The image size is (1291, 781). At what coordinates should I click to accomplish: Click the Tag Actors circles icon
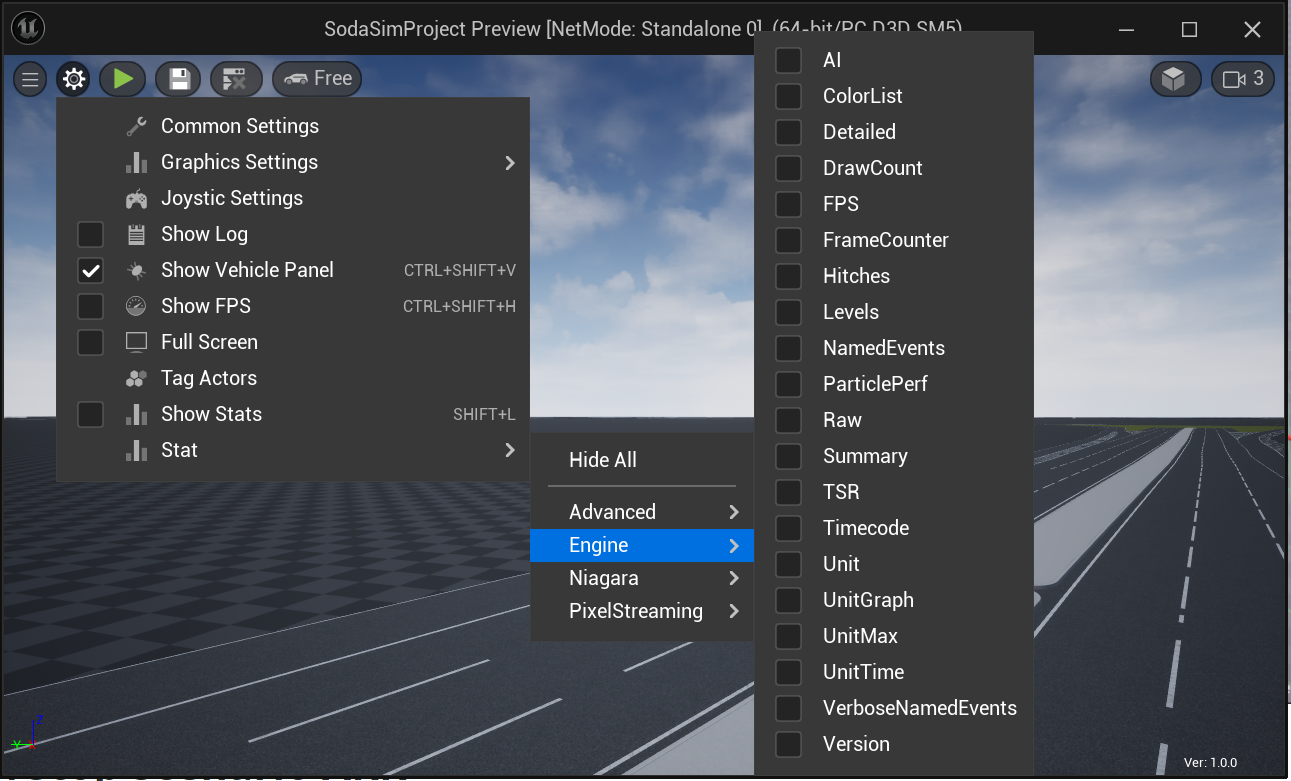pos(137,378)
